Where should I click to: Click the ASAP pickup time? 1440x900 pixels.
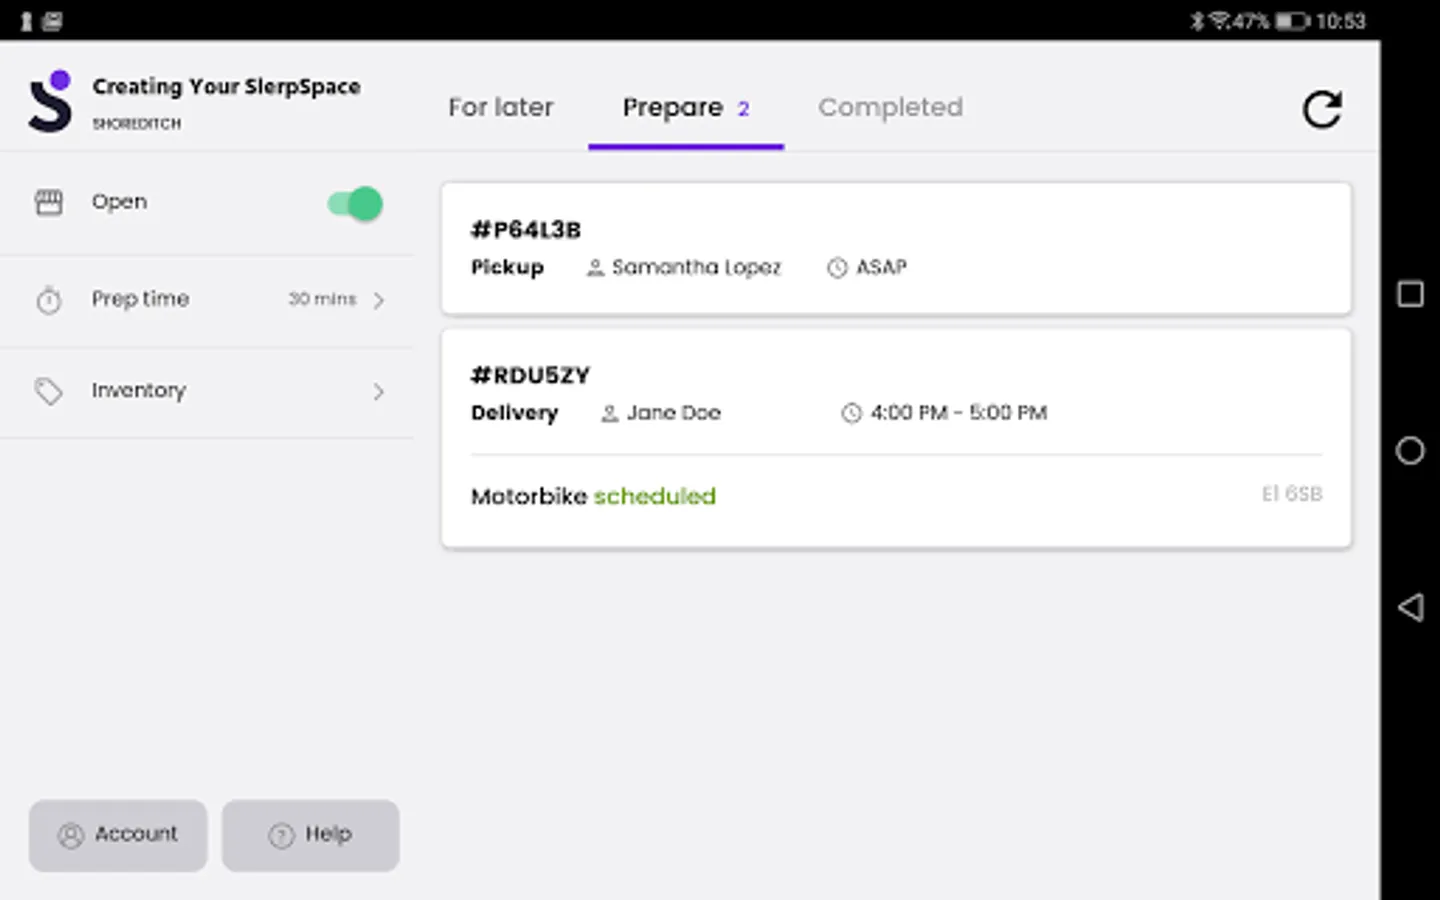[x=881, y=267]
